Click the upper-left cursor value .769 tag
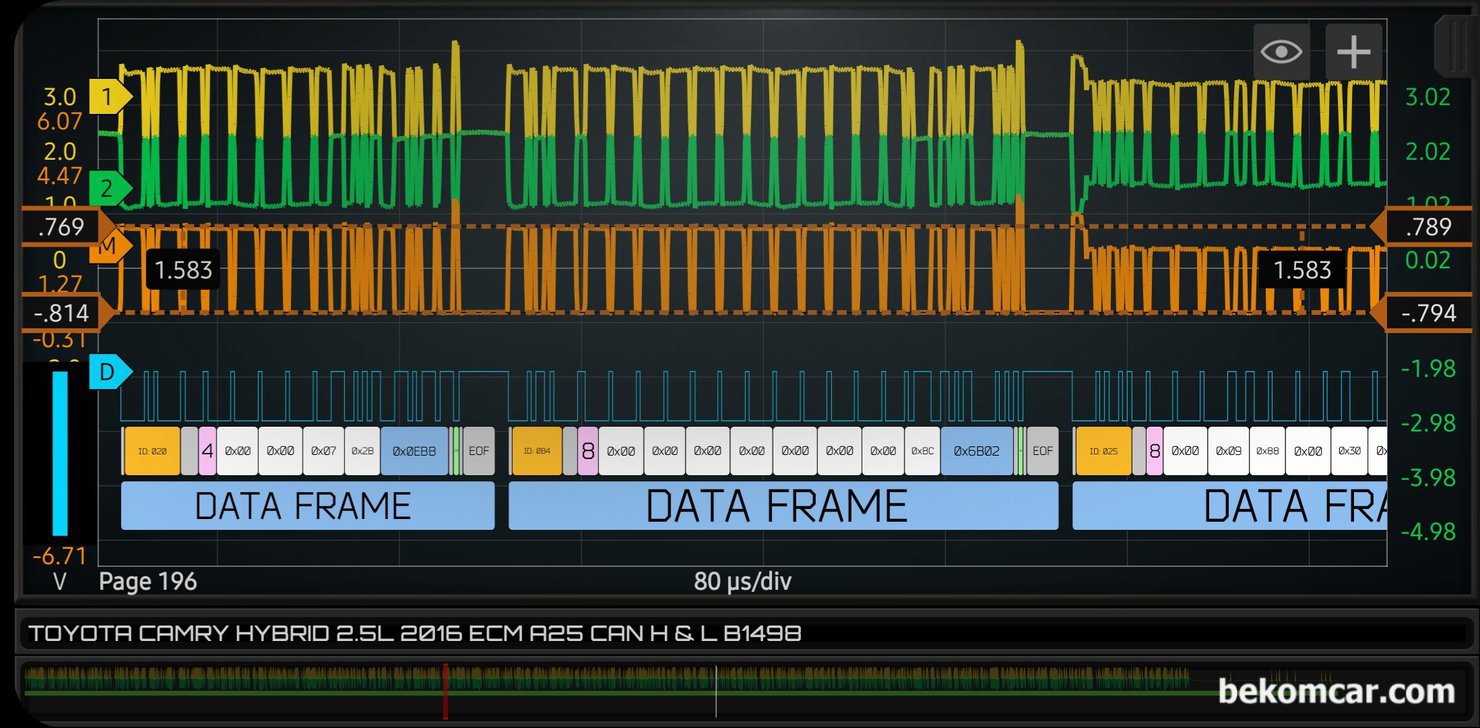This screenshot has height=728, width=1480. tap(60, 227)
